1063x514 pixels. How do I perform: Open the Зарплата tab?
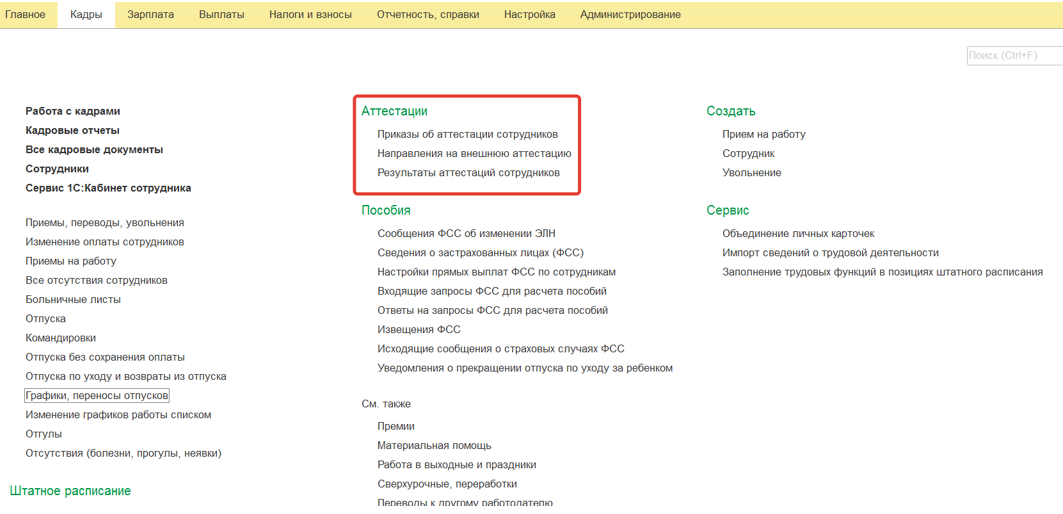150,15
